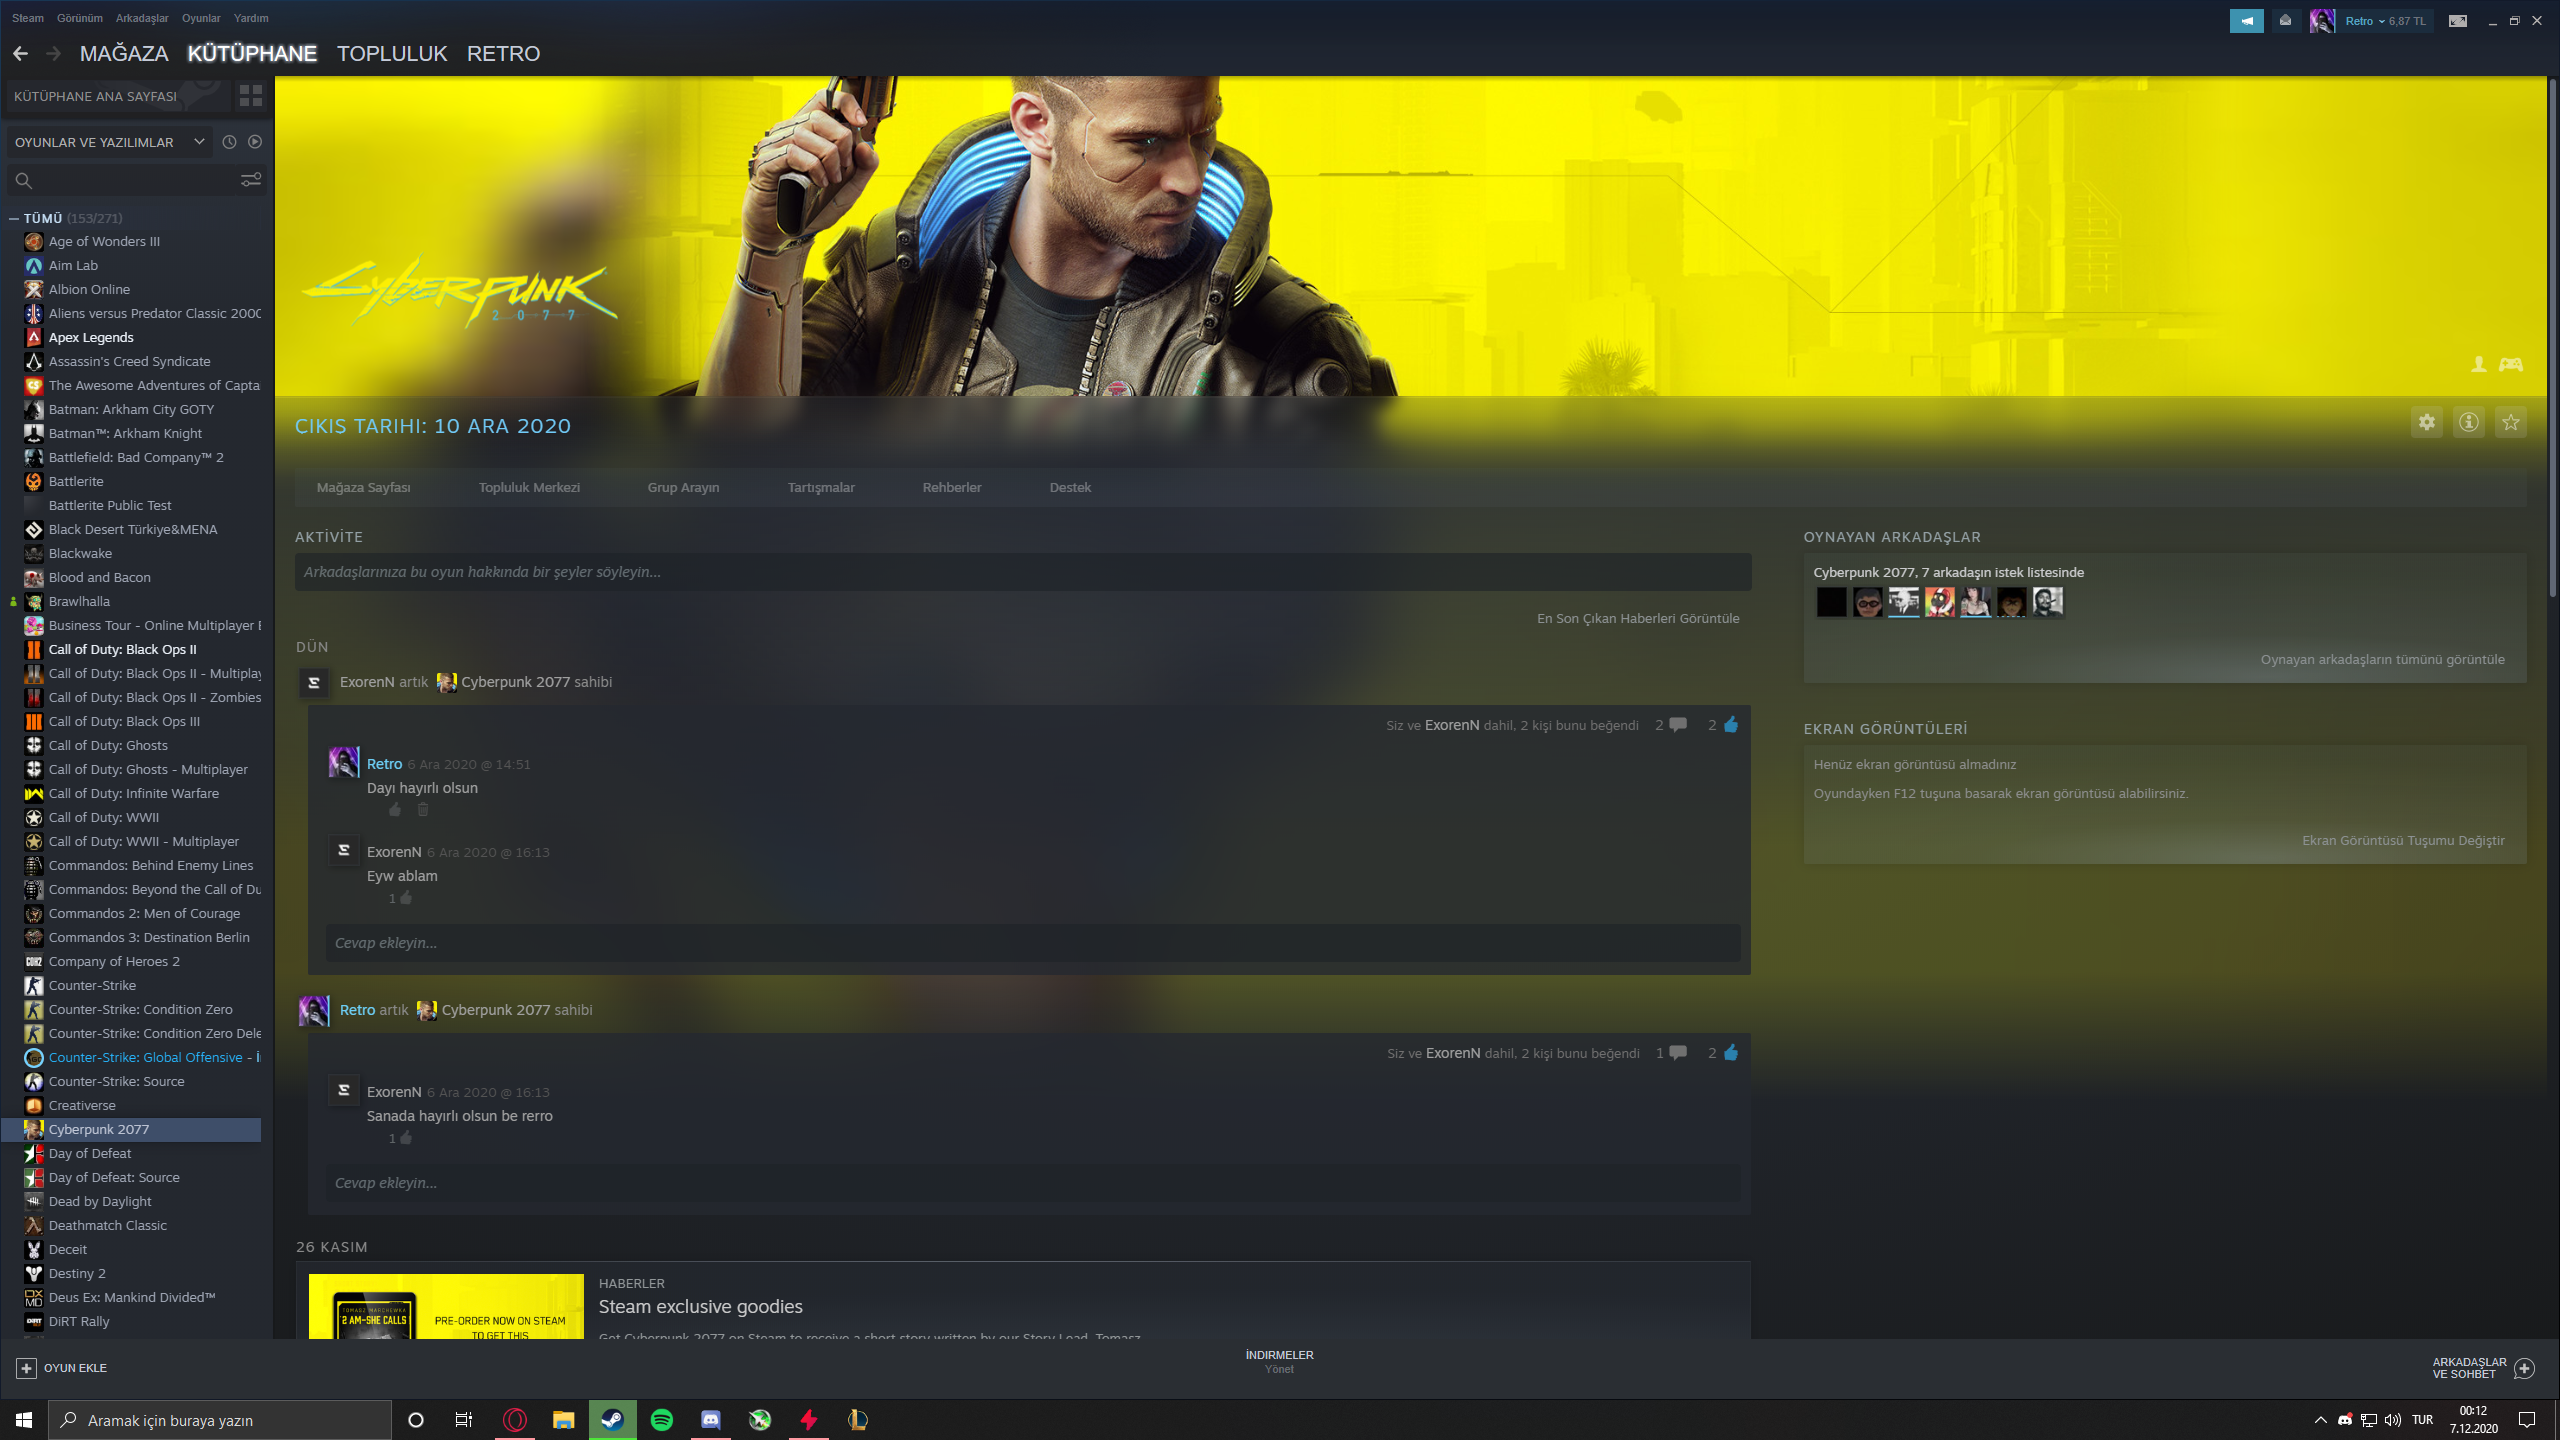
Task: Open Spotify from the taskbar
Action: coord(662,1420)
